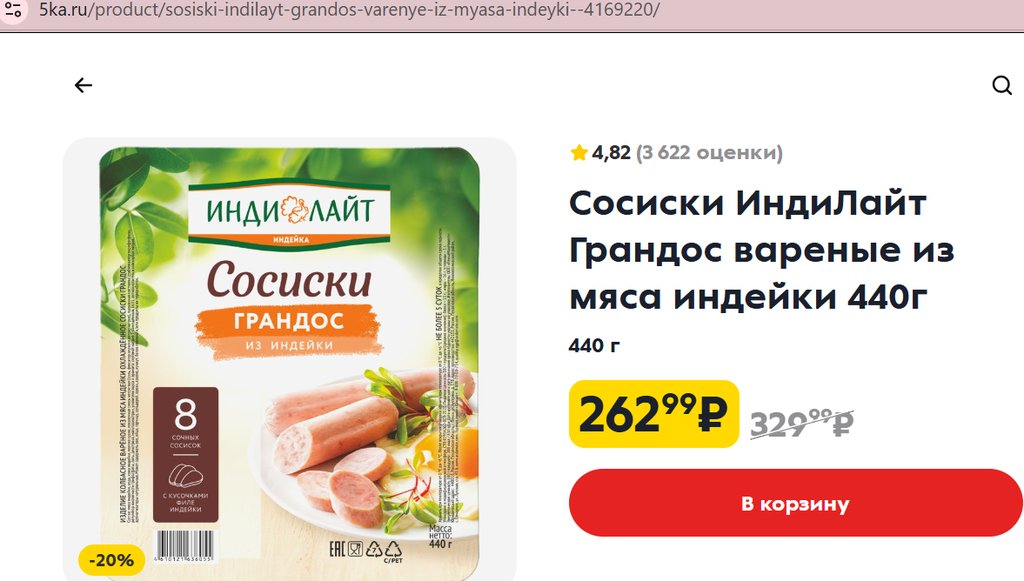Screen dimensions: 1024x581
Task: Click the orange ГРАНДОС label on the package
Action: click(289, 321)
